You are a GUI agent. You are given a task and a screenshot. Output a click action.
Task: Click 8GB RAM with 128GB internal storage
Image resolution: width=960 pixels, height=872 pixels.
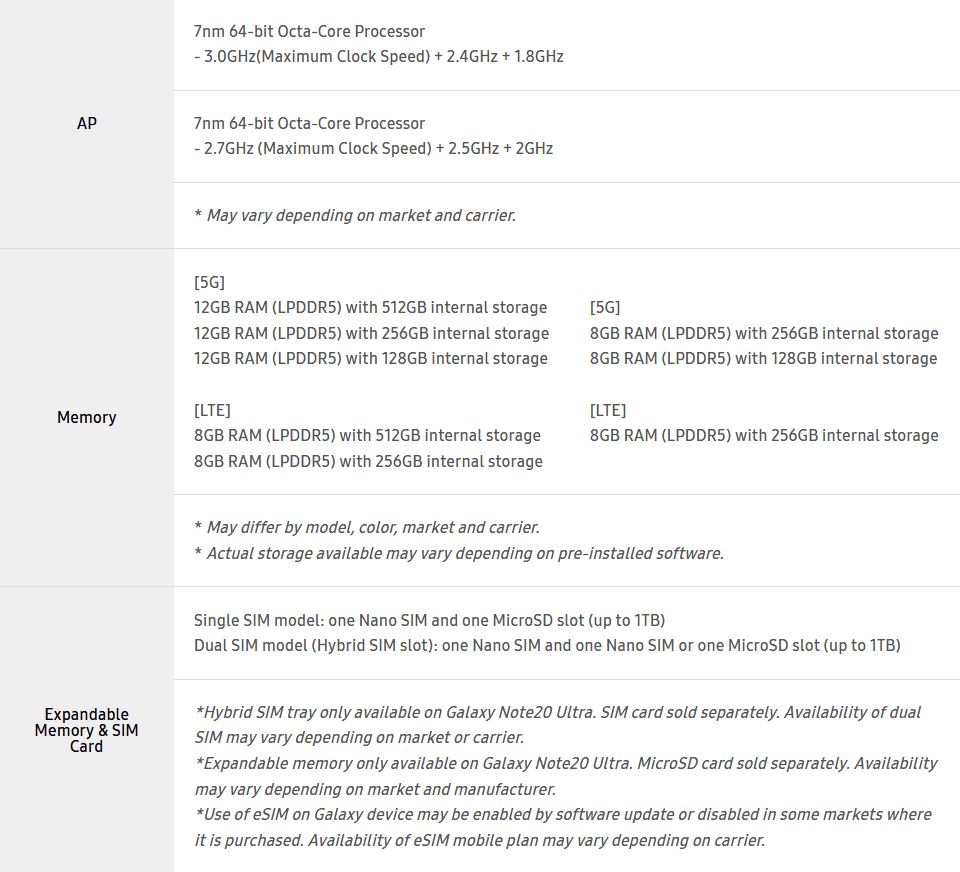pos(763,359)
